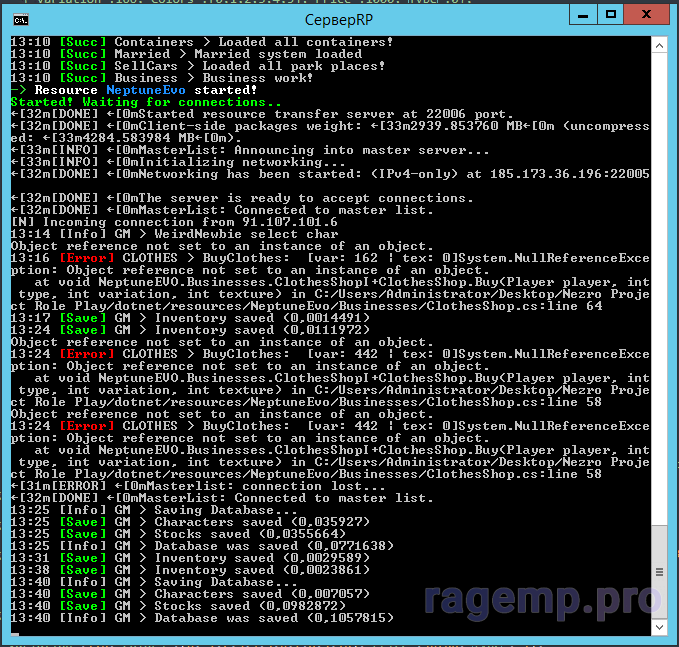The height and width of the screenshot is (647, 679).
Task: Click 'Containers > Loaded all containers!' line
Action: point(202,42)
